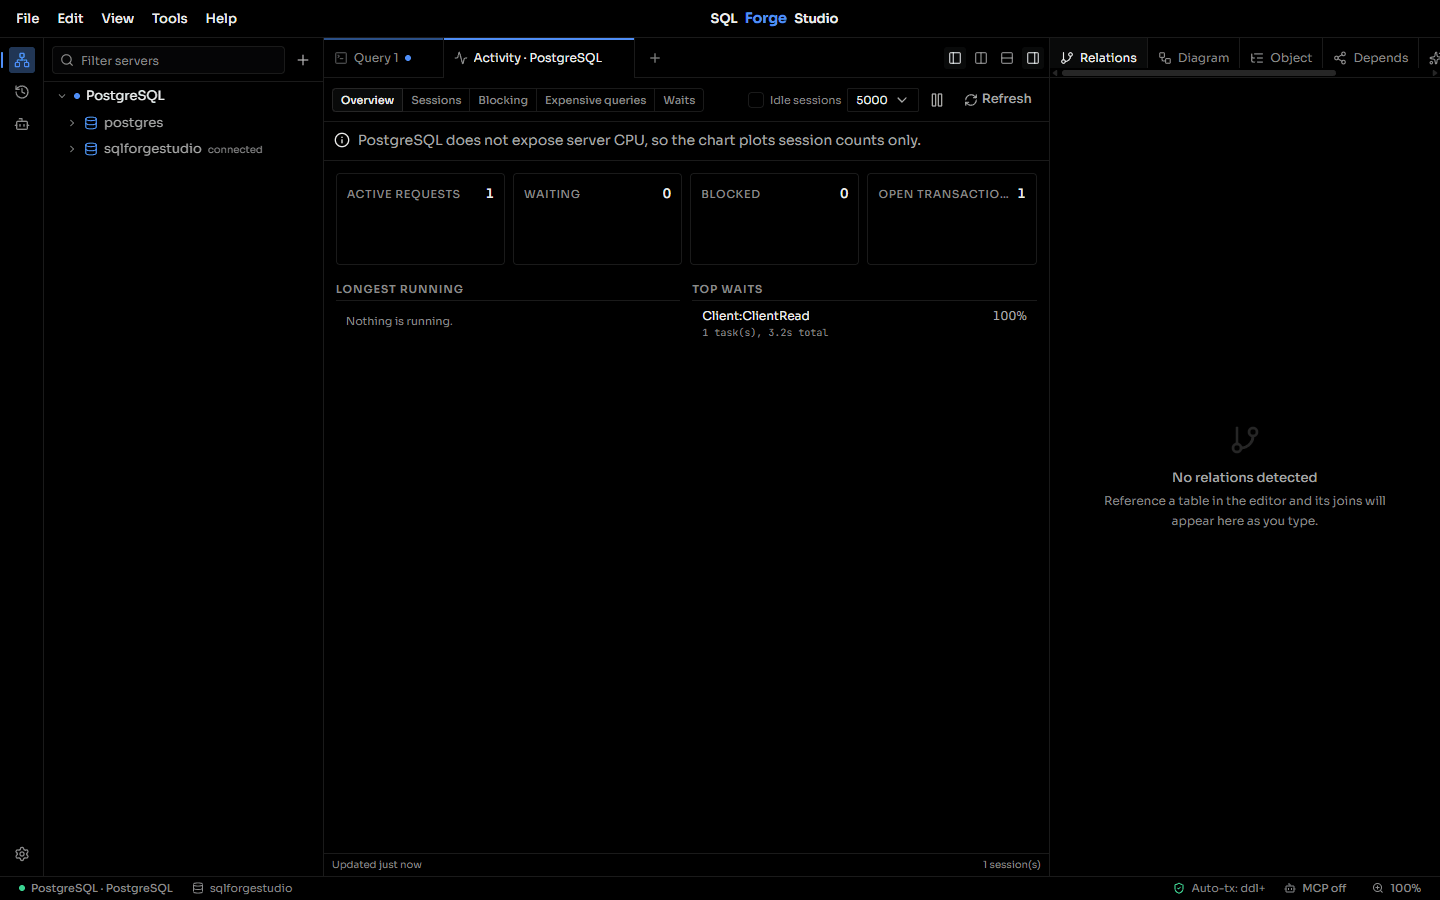Image resolution: width=1440 pixels, height=900 pixels.
Task: Switch to the Diagram panel tab
Action: click(x=1193, y=58)
